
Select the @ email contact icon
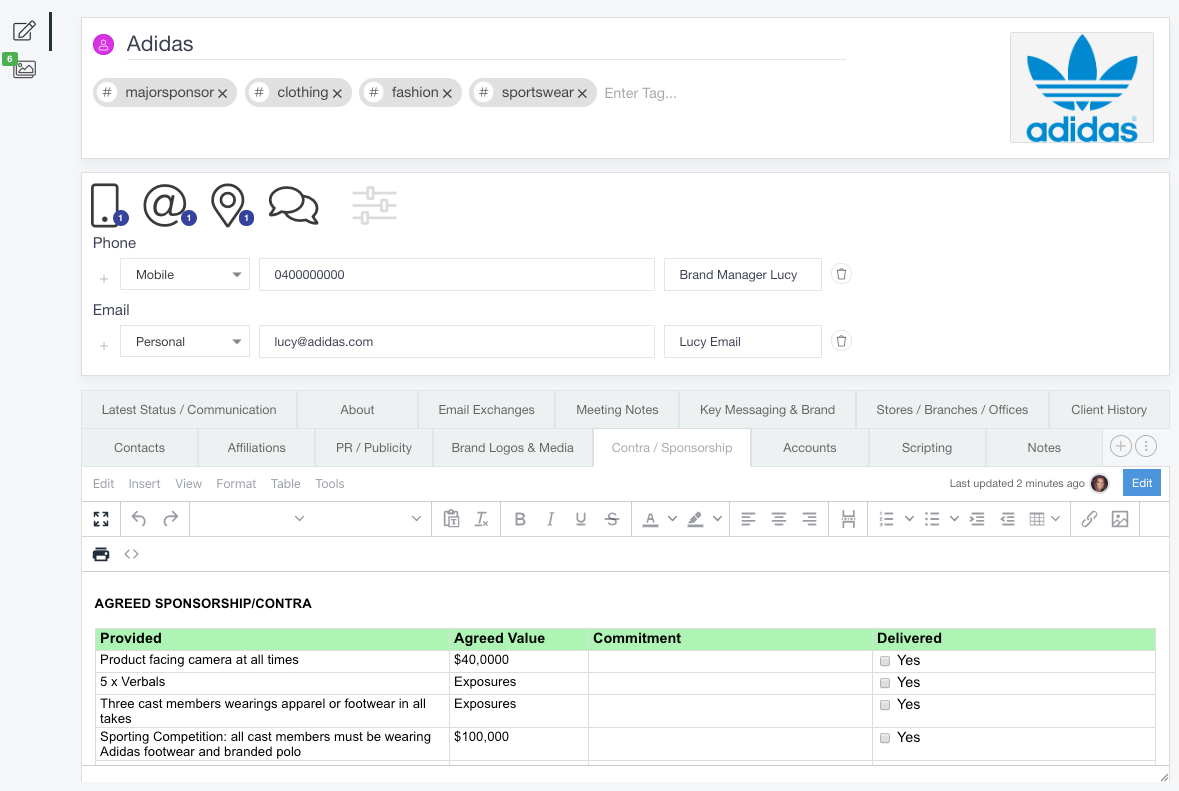(x=165, y=205)
